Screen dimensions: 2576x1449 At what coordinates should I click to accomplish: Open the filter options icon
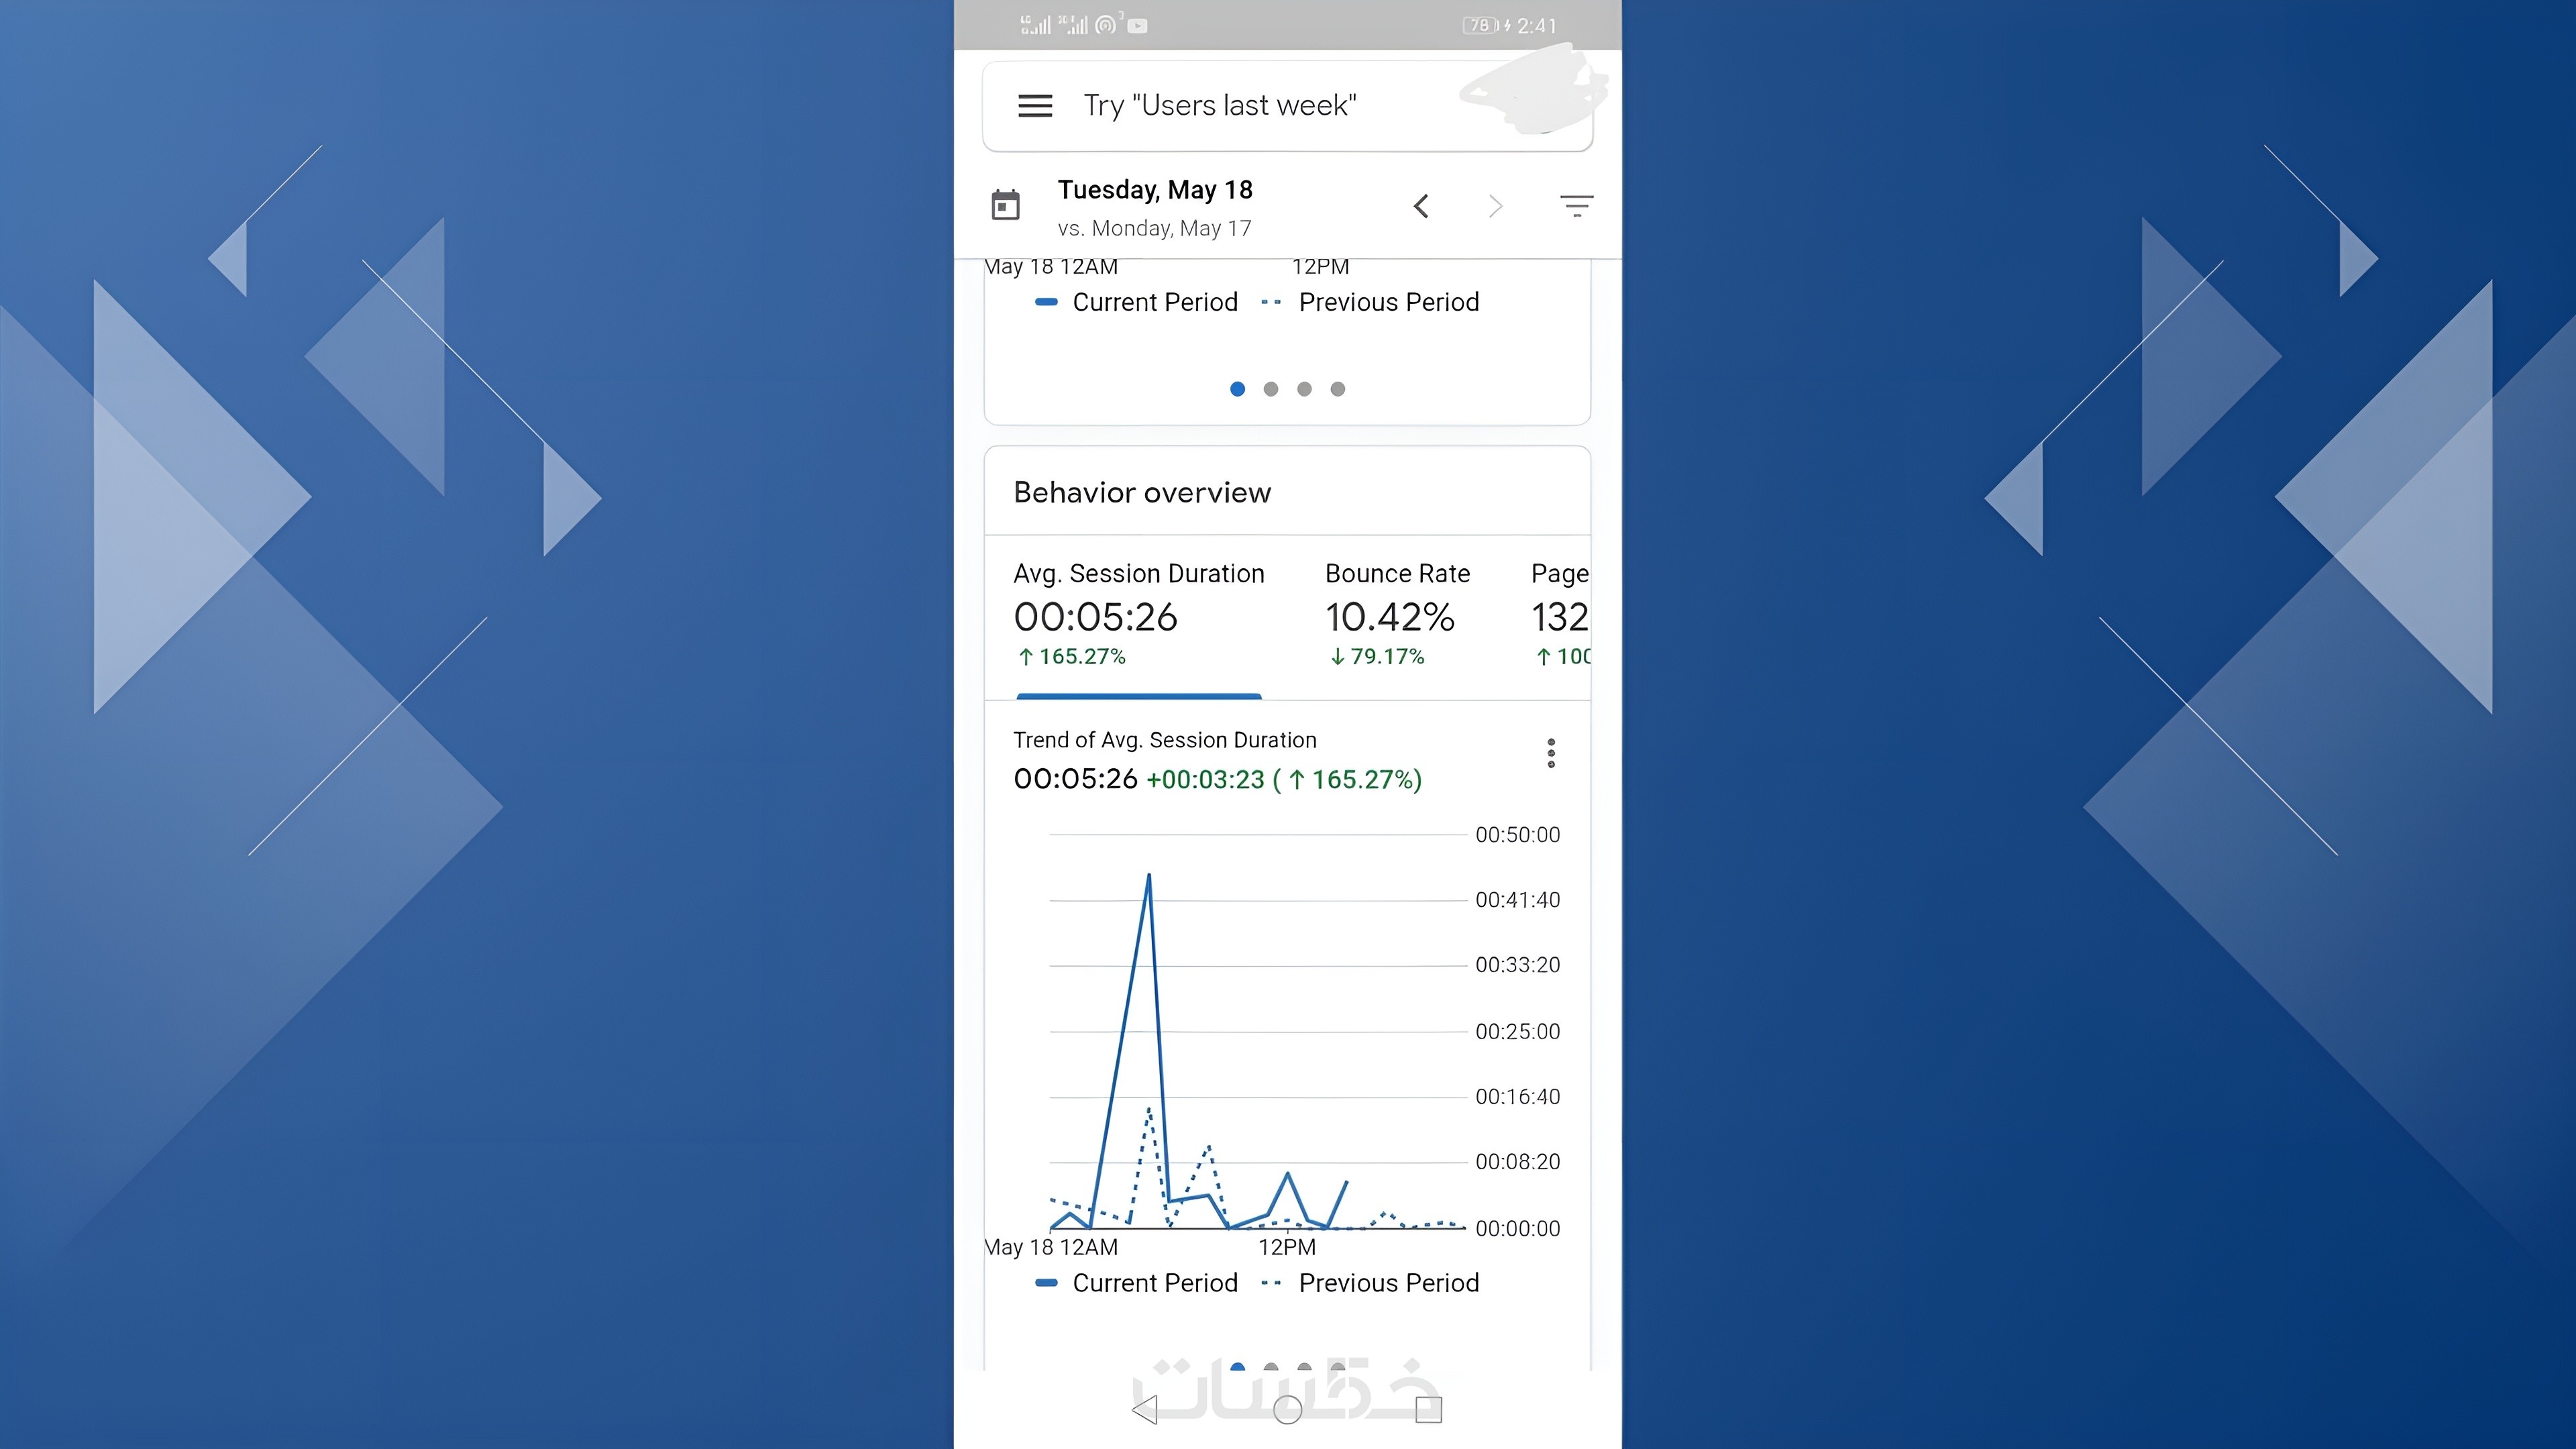coord(1576,206)
